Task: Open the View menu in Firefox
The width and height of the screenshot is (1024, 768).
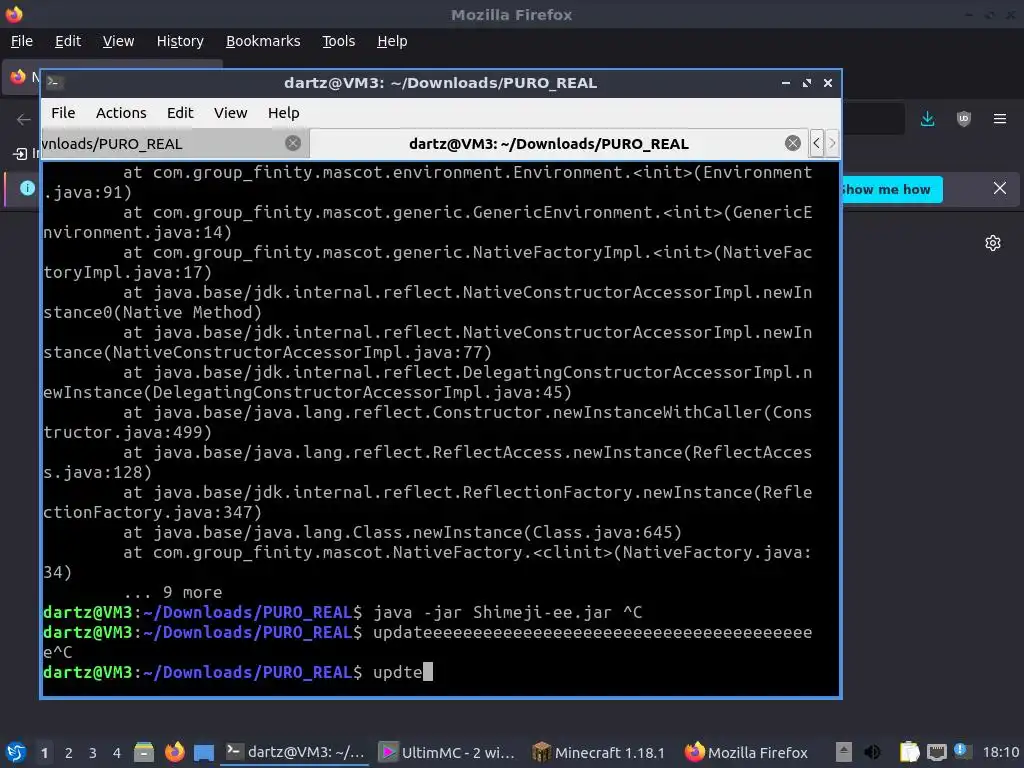Action: coord(118,41)
